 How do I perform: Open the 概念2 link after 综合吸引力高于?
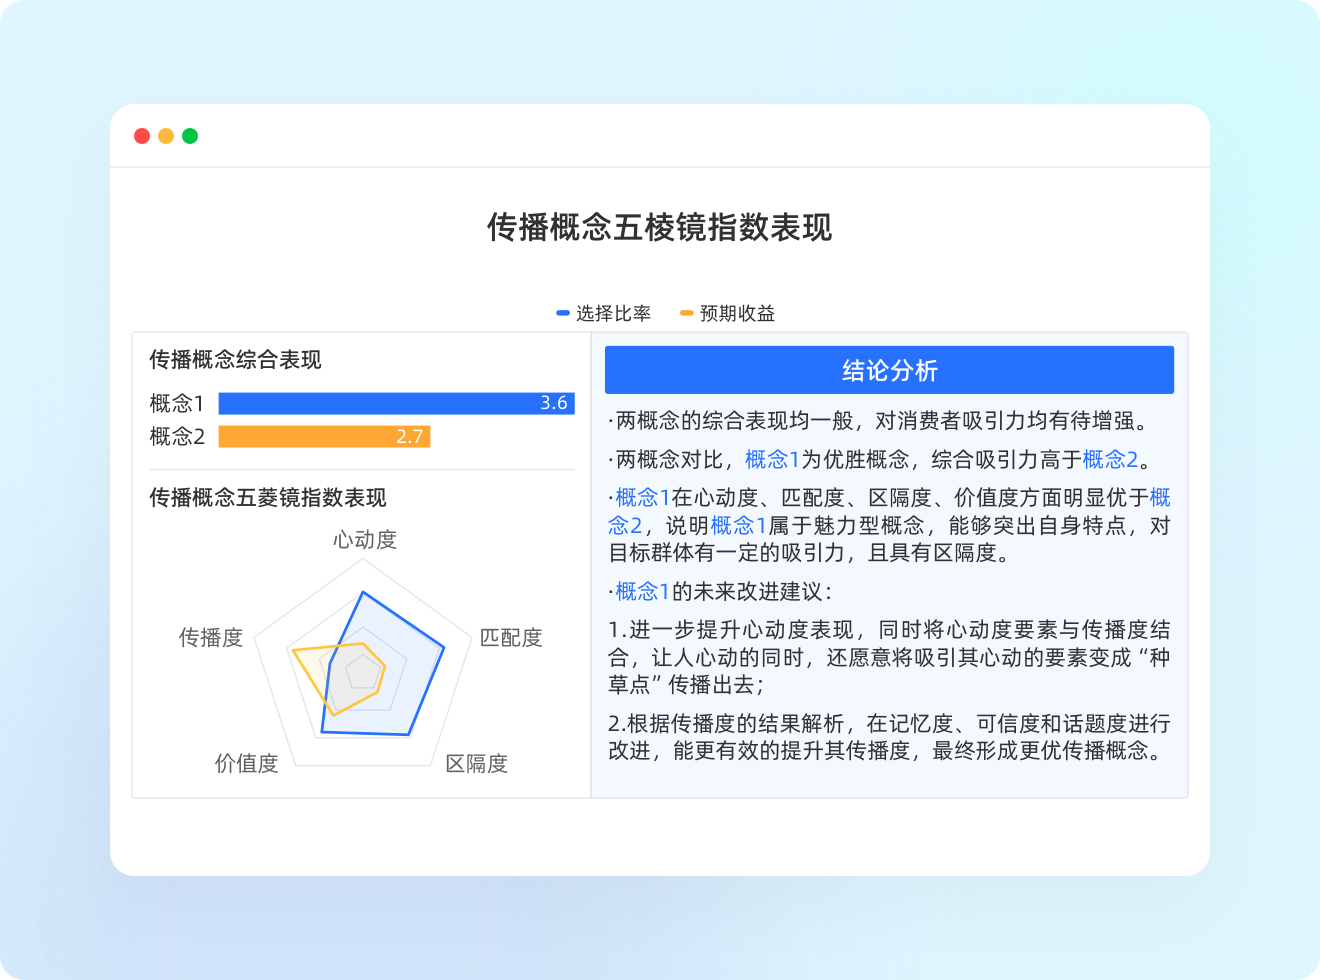[x=1110, y=460]
